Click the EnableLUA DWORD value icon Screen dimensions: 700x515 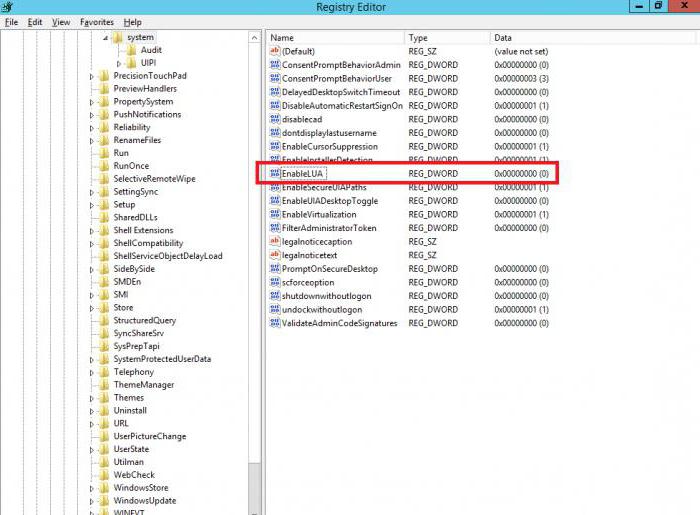[x=274, y=174]
